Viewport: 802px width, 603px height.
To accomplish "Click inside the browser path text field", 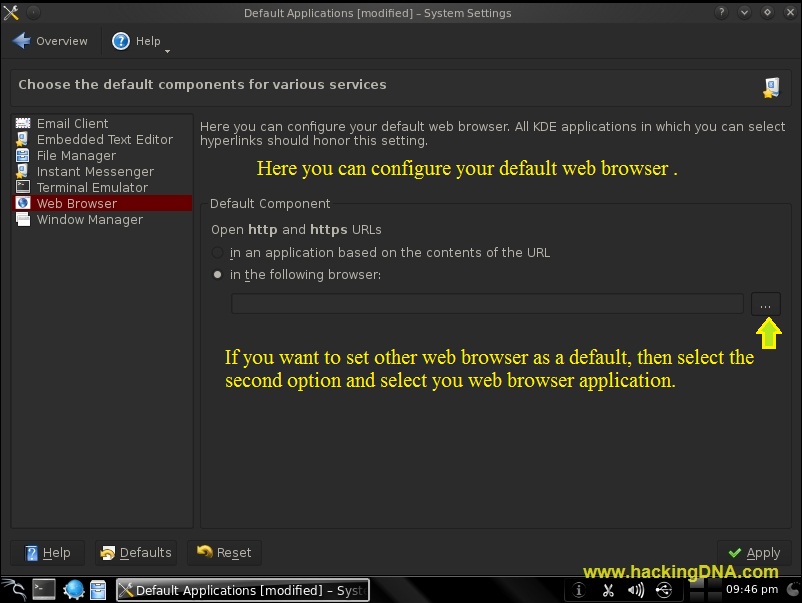I will coord(487,303).
